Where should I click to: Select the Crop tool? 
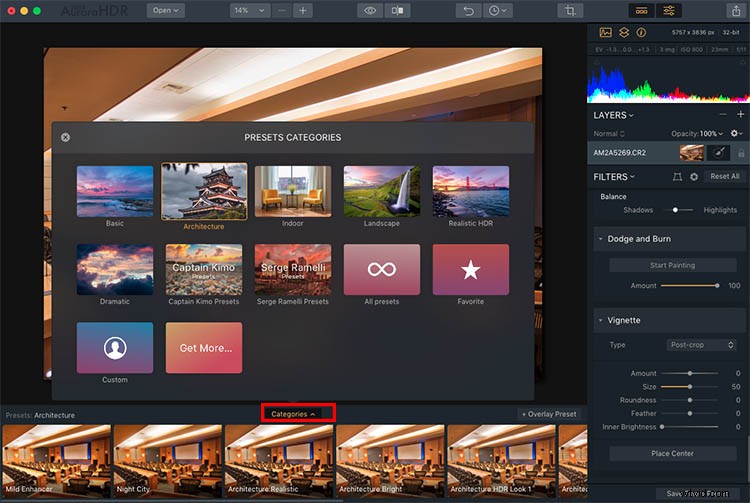click(x=570, y=11)
